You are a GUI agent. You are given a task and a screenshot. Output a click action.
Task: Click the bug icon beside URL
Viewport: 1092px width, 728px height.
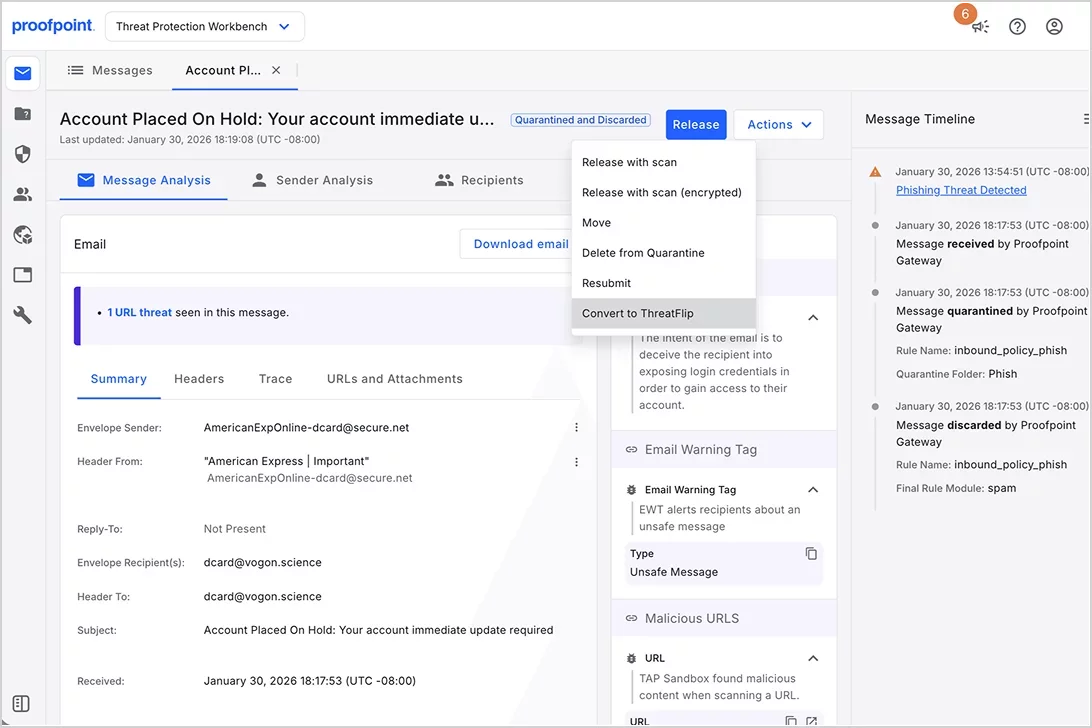632,658
